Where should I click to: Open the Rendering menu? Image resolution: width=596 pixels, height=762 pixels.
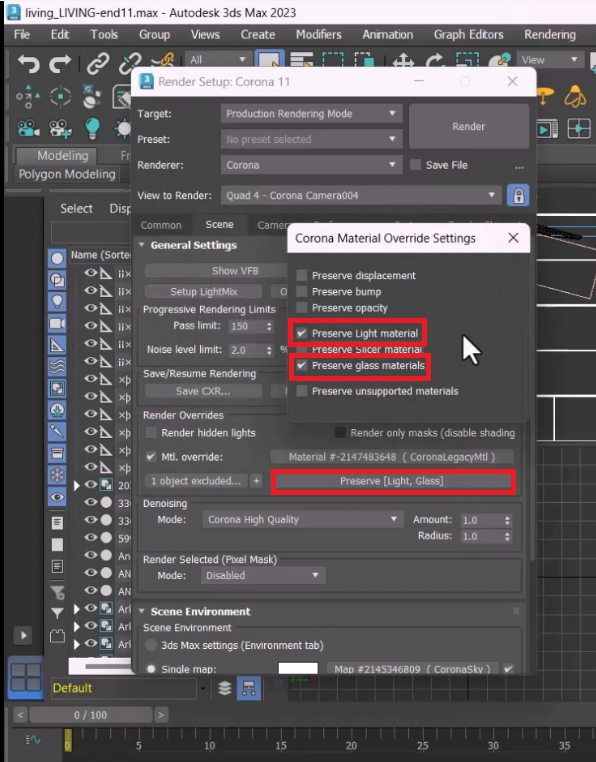click(x=550, y=35)
